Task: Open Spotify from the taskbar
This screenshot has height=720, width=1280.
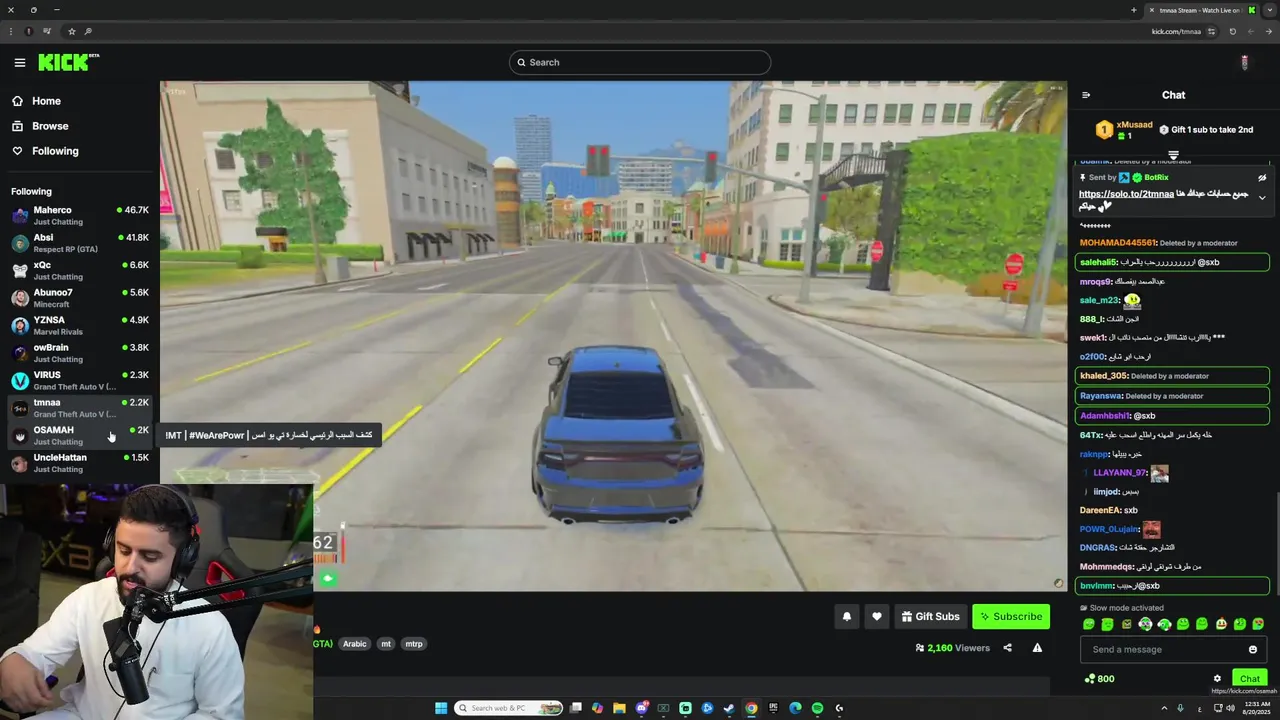Action: [x=817, y=708]
